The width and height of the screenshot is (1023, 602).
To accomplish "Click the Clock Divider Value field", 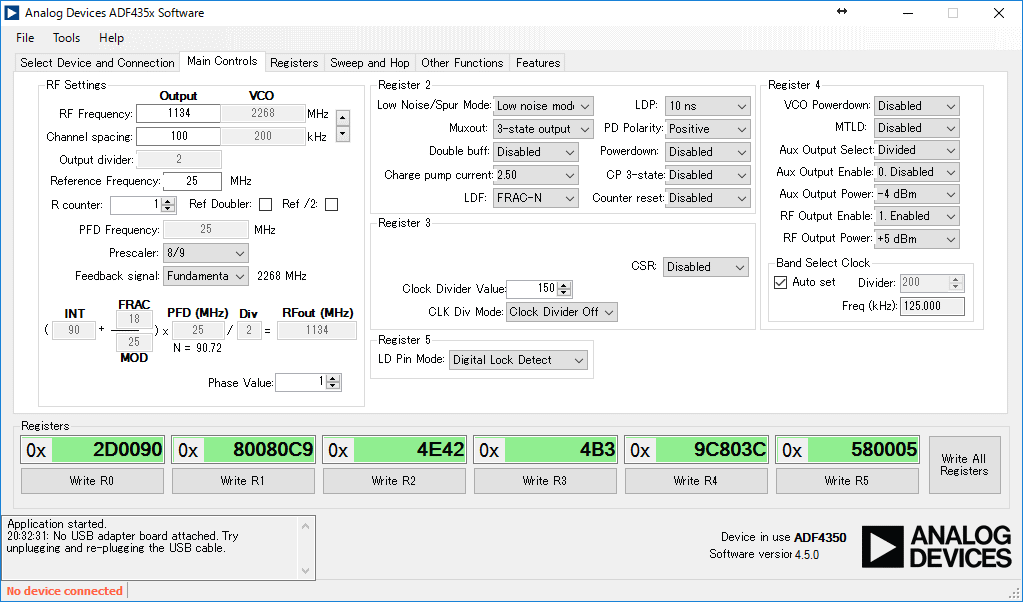I will 532,288.
